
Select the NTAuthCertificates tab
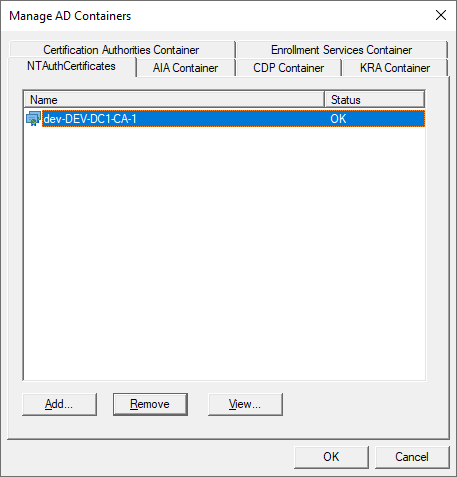[71, 66]
